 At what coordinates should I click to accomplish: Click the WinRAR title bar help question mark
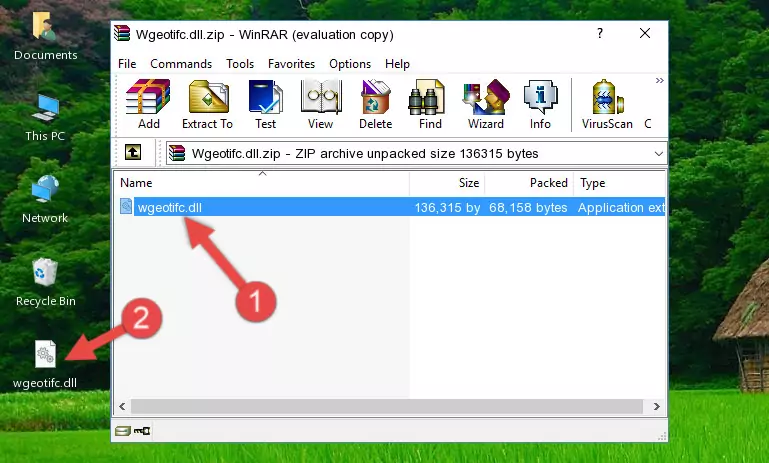click(x=600, y=33)
